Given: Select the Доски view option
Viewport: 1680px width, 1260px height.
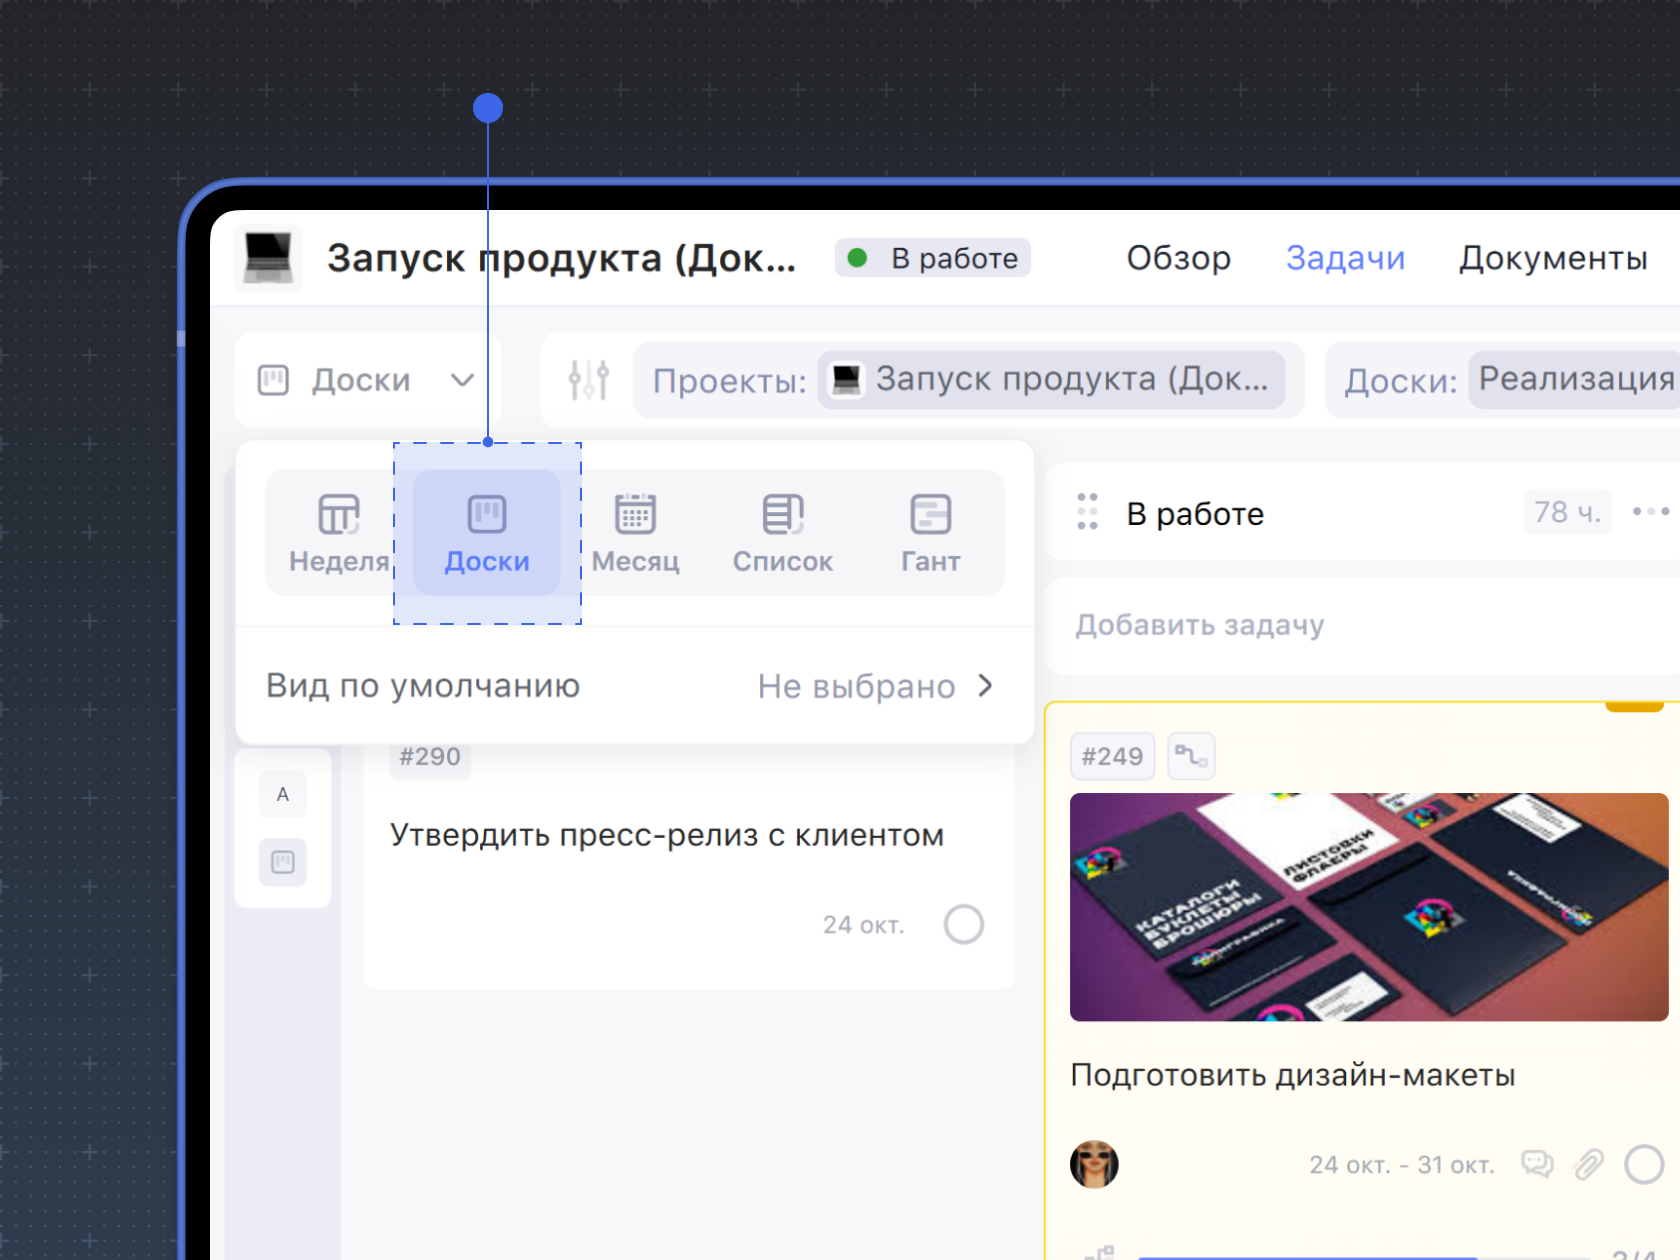Looking at the screenshot, I should click(487, 533).
